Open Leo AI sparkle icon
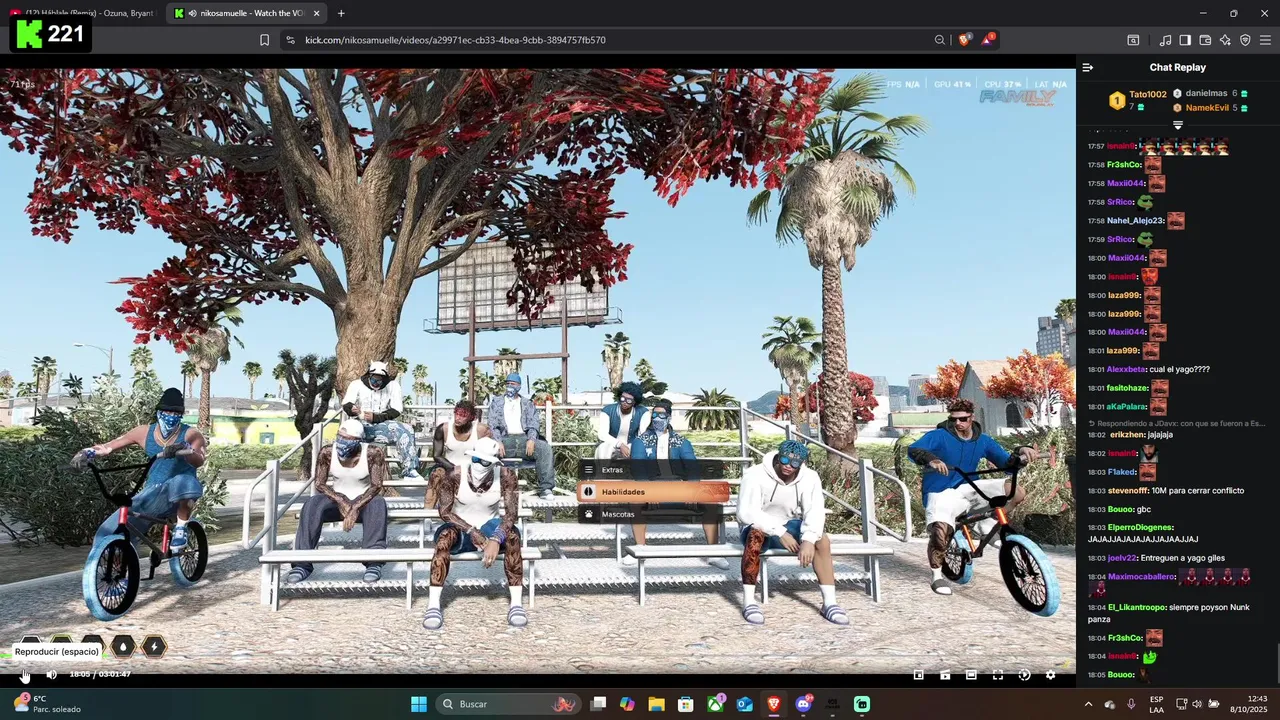The image size is (1280, 720). tap(1225, 40)
